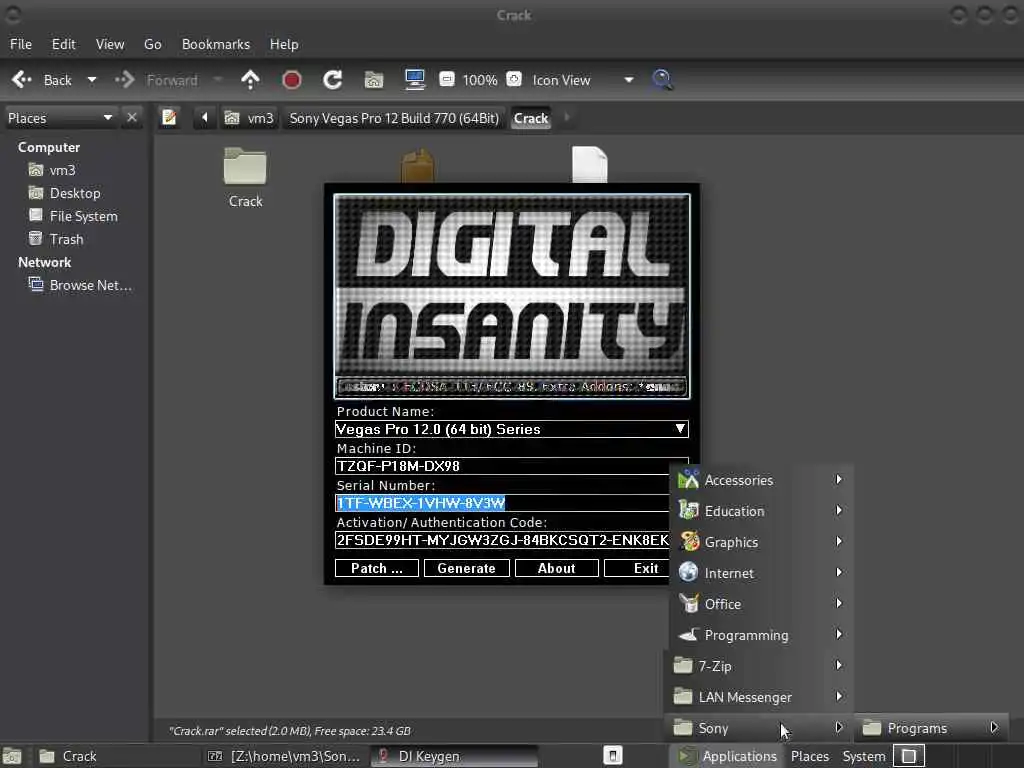Click the red Stop loading icon

coord(292,80)
